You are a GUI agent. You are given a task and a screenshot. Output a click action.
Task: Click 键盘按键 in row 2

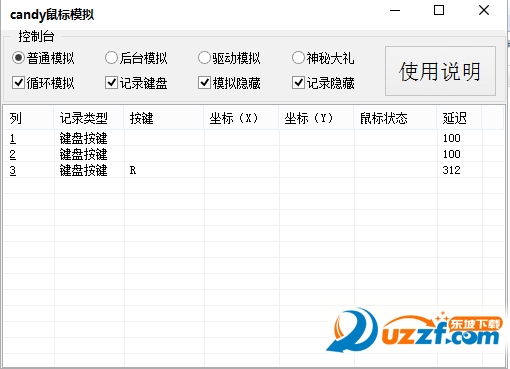pos(83,154)
